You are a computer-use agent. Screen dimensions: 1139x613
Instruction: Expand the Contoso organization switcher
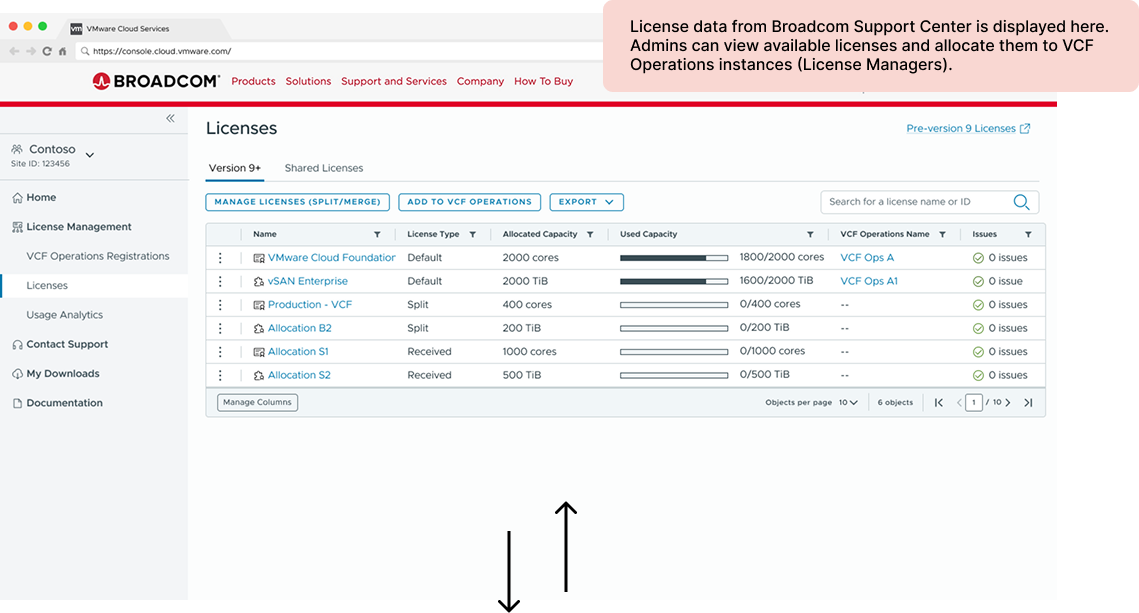click(90, 155)
